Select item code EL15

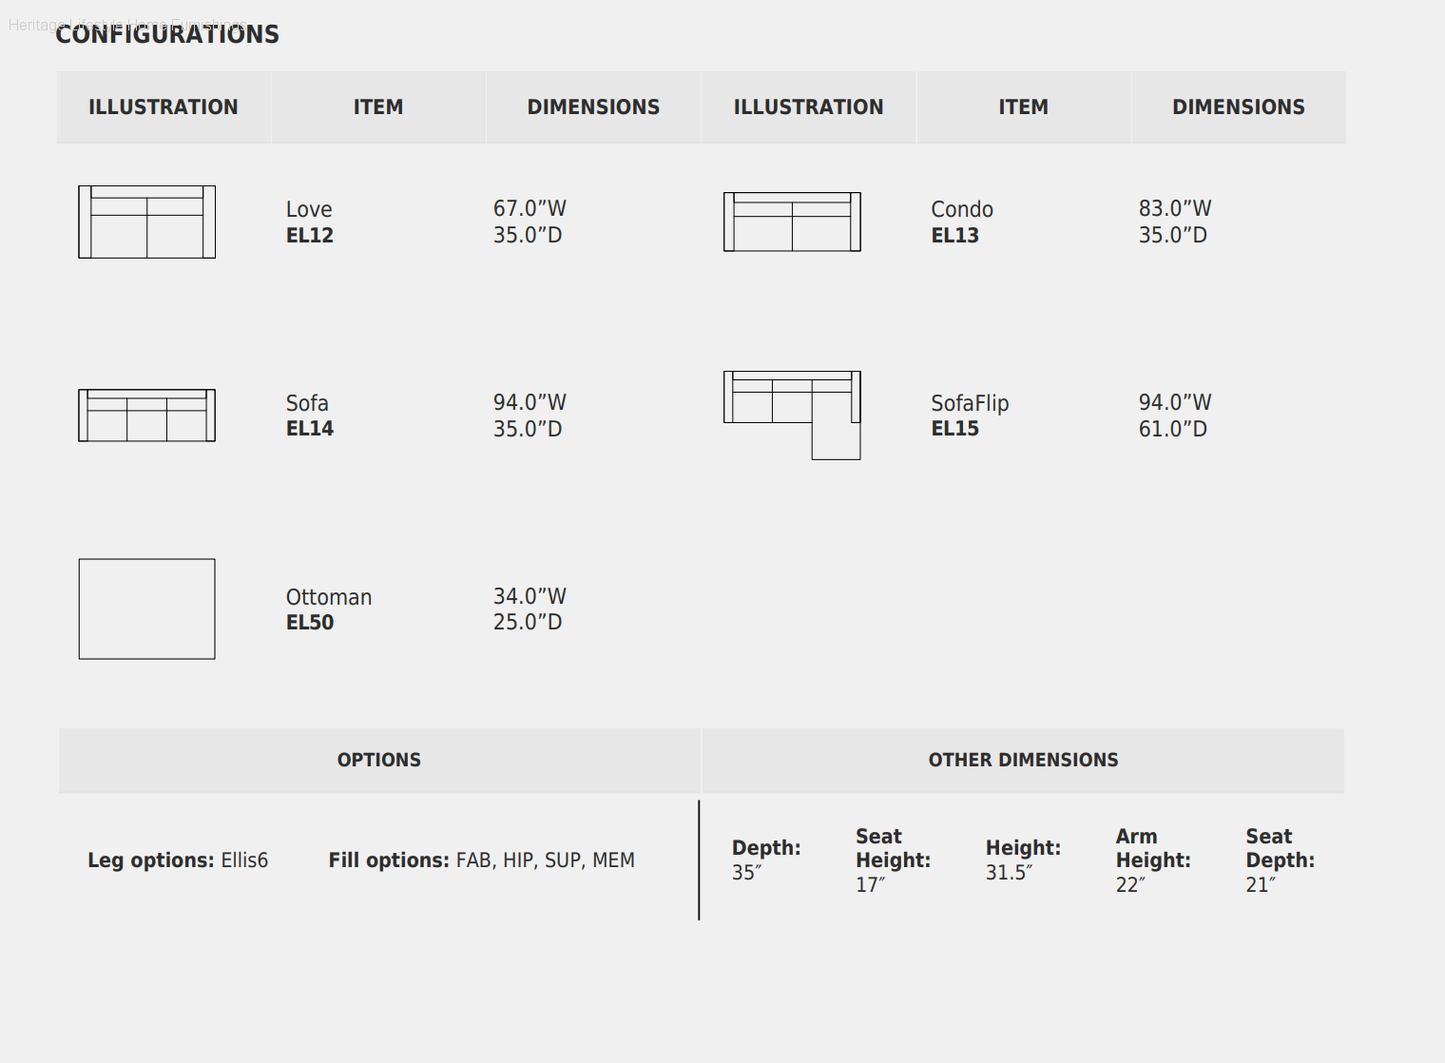955,429
